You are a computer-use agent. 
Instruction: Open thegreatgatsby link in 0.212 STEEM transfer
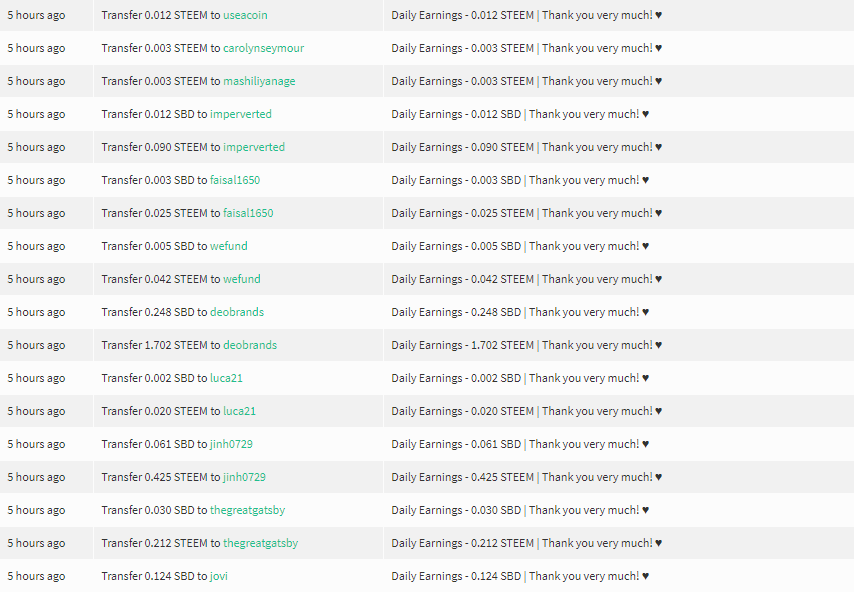pyautogui.click(x=261, y=544)
